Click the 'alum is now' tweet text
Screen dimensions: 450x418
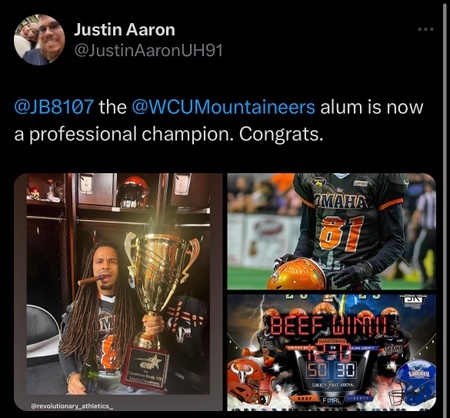coord(372,107)
